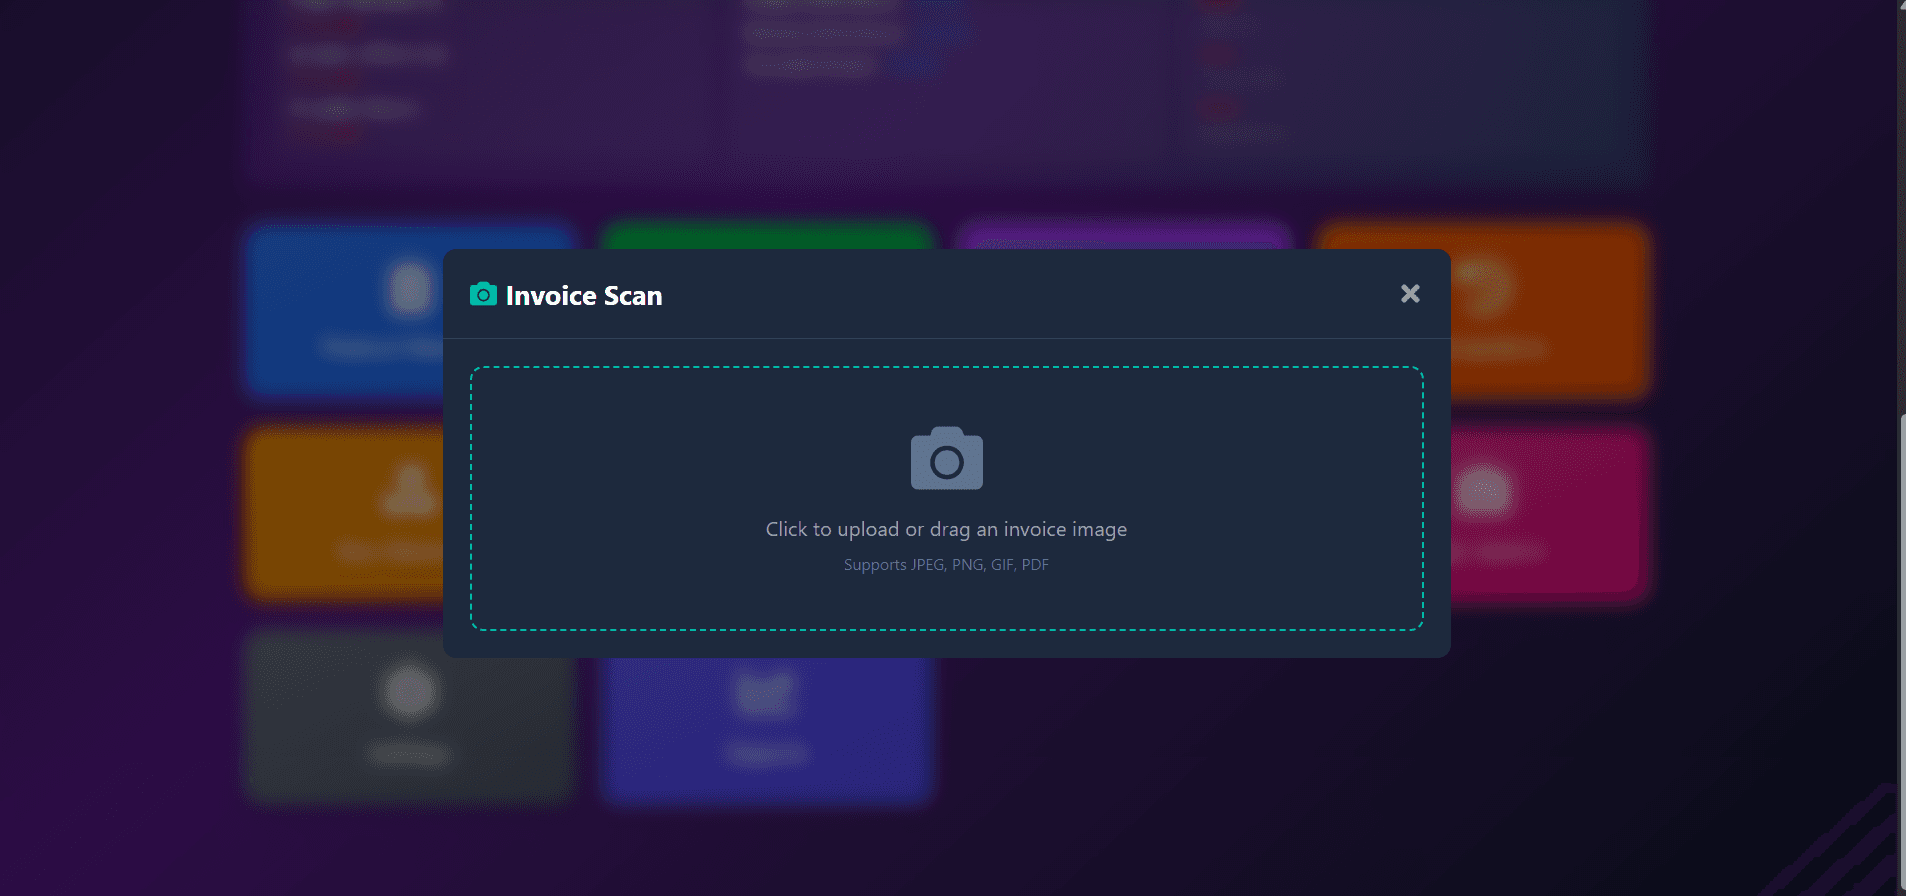The image size is (1906, 896).
Task: Click the "Invoice Scan" dialog title
Action: 584,296
